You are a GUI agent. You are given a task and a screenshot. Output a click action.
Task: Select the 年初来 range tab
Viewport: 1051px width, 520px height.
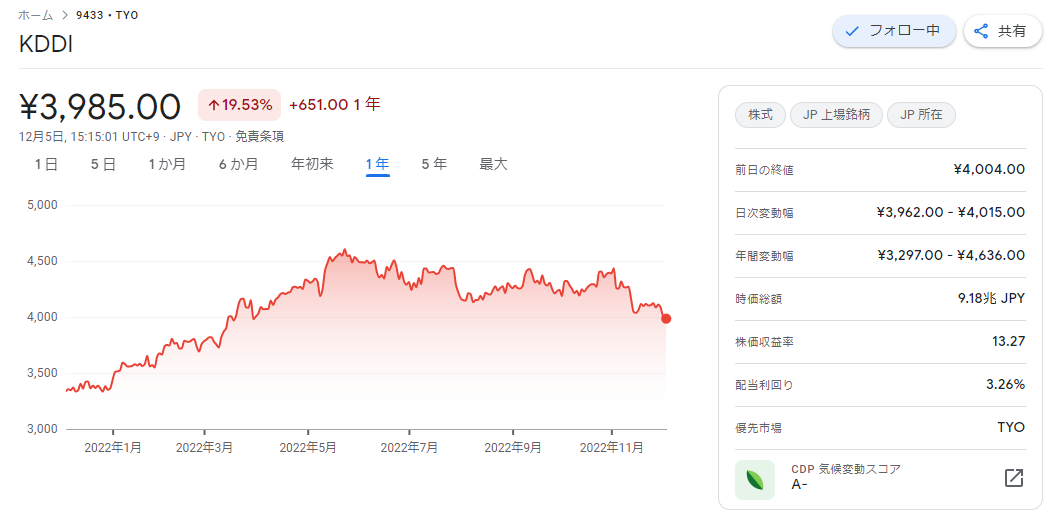tap(312, 164)
